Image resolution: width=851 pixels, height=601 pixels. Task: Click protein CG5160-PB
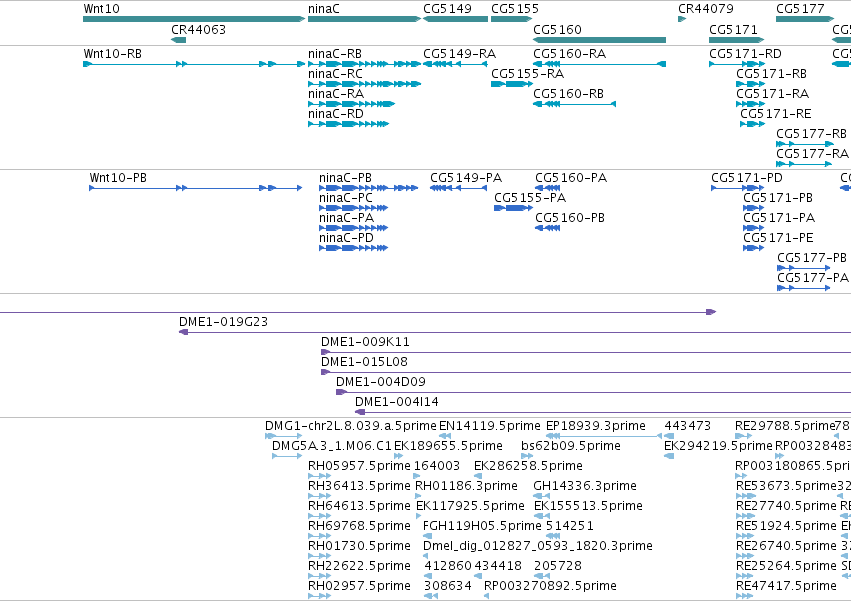[547, 227]
